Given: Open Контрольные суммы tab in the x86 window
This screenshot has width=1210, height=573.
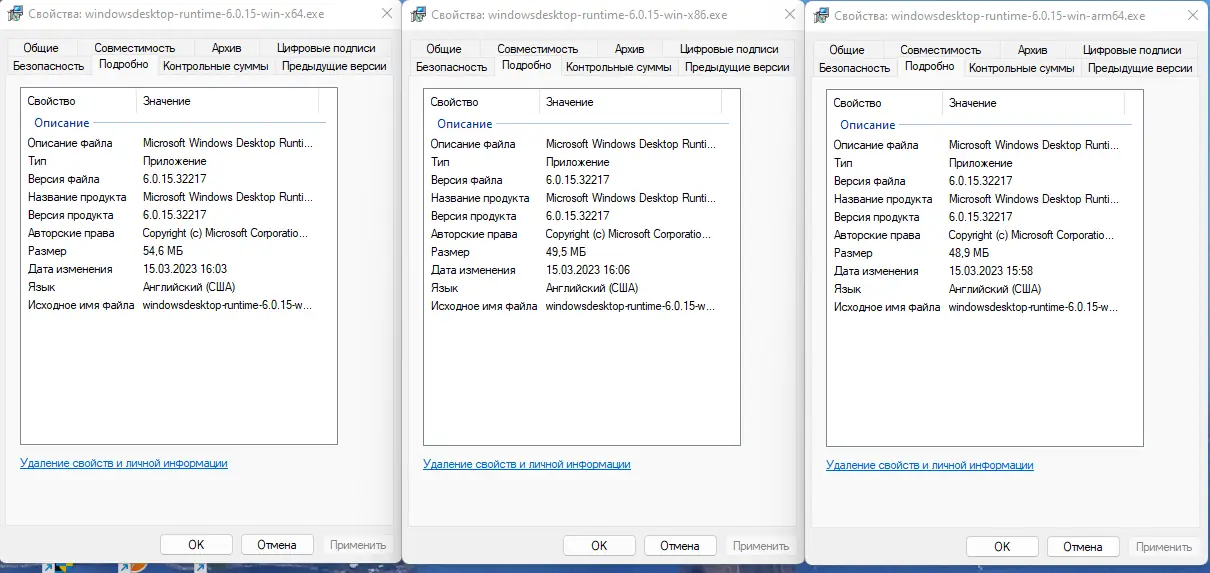Looking at the screenshot, I should point(619,67).
